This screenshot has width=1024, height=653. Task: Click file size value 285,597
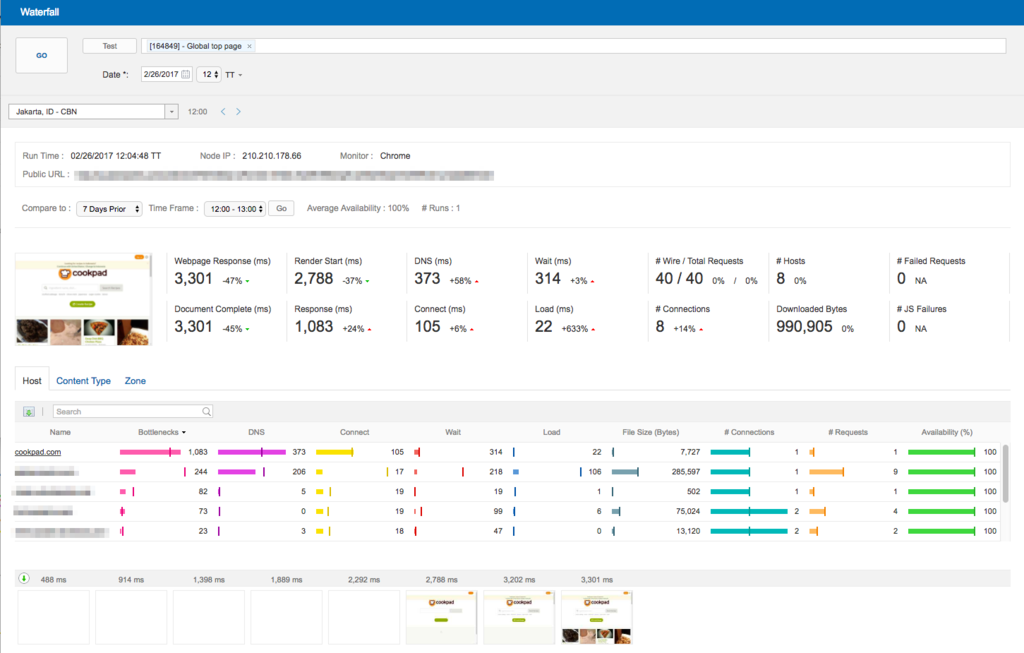pos(686,471)
